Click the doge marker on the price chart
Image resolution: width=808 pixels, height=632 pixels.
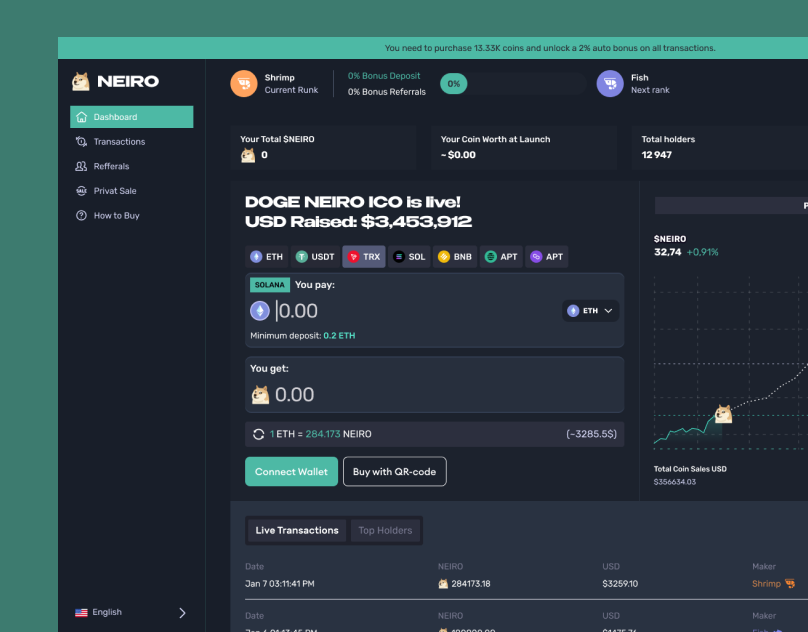(723, 414)
